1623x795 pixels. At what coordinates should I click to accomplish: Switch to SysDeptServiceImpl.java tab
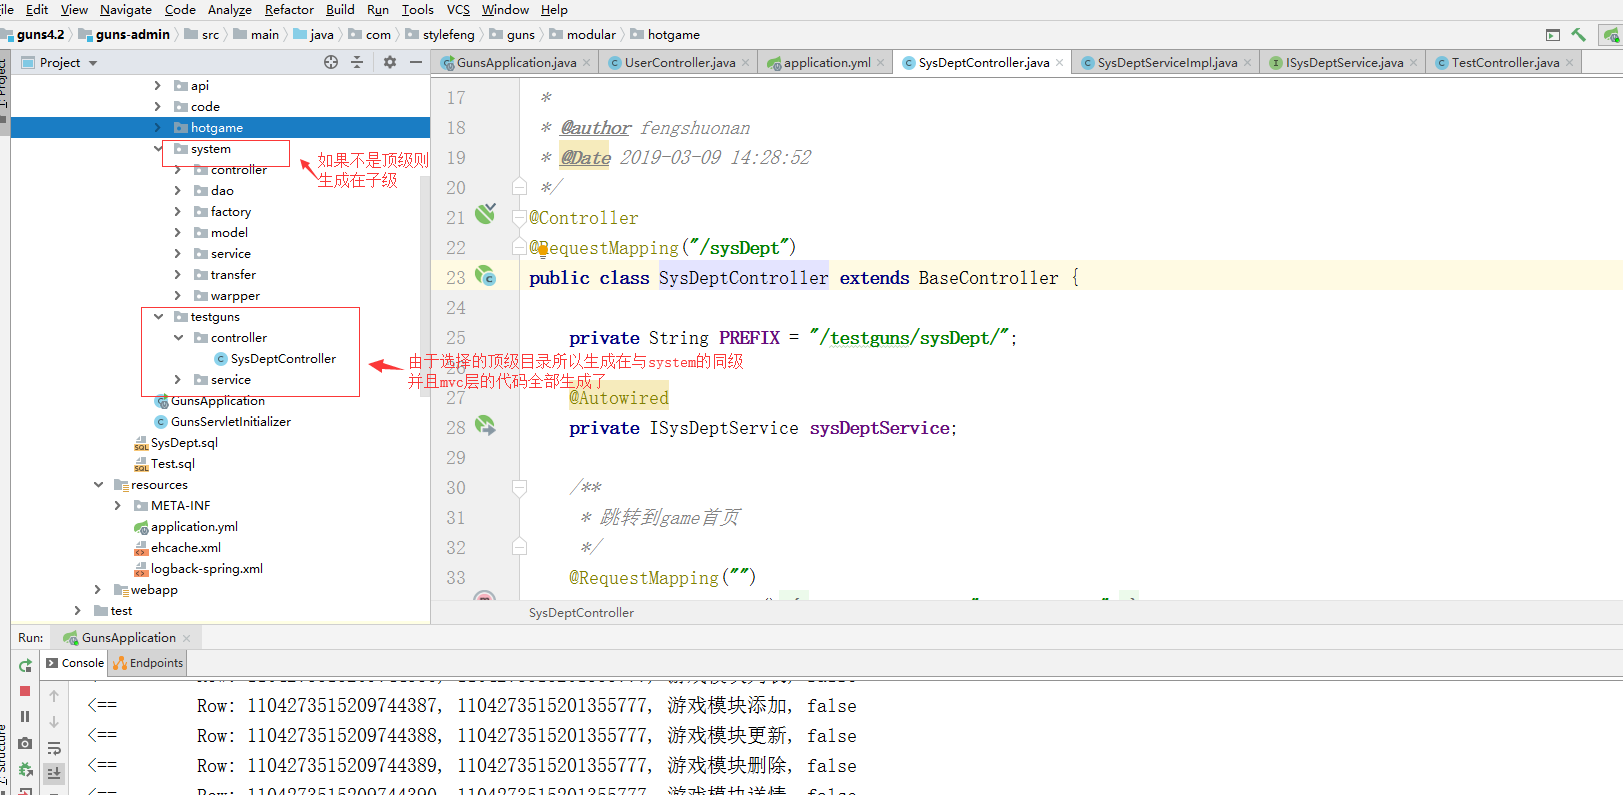coord(1166,62)
